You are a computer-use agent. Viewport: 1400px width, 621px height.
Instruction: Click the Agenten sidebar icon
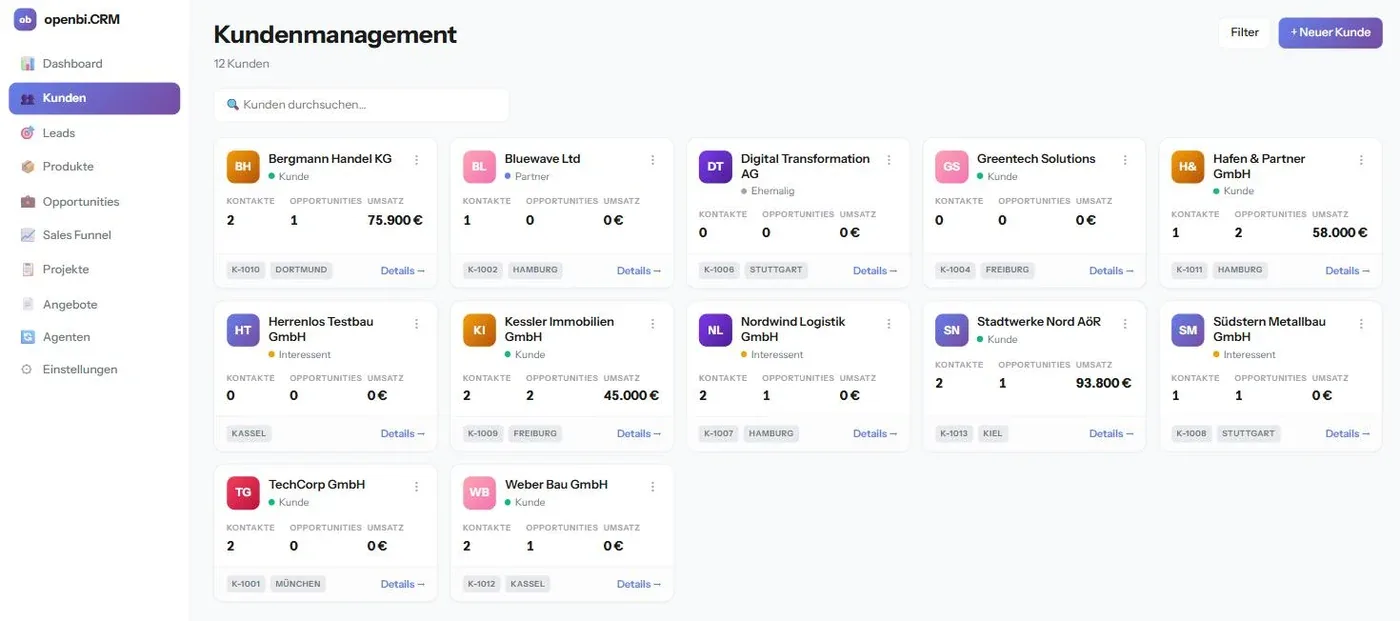[27, 337]
